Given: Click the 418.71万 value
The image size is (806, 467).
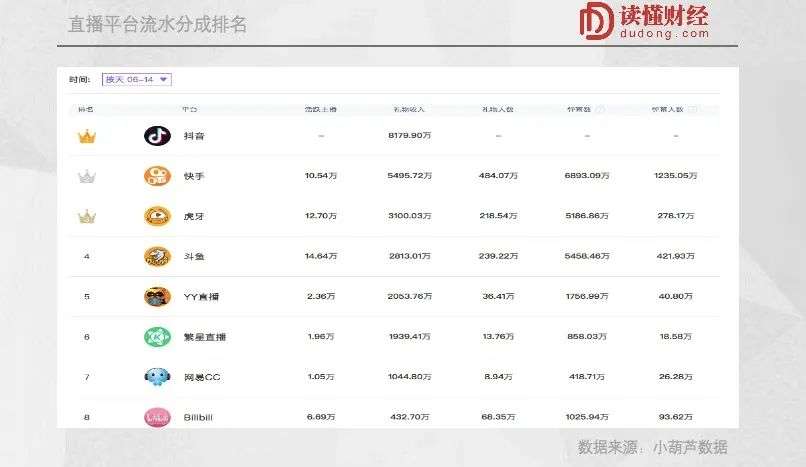Looking at the screenshot, I should [587, 377].
